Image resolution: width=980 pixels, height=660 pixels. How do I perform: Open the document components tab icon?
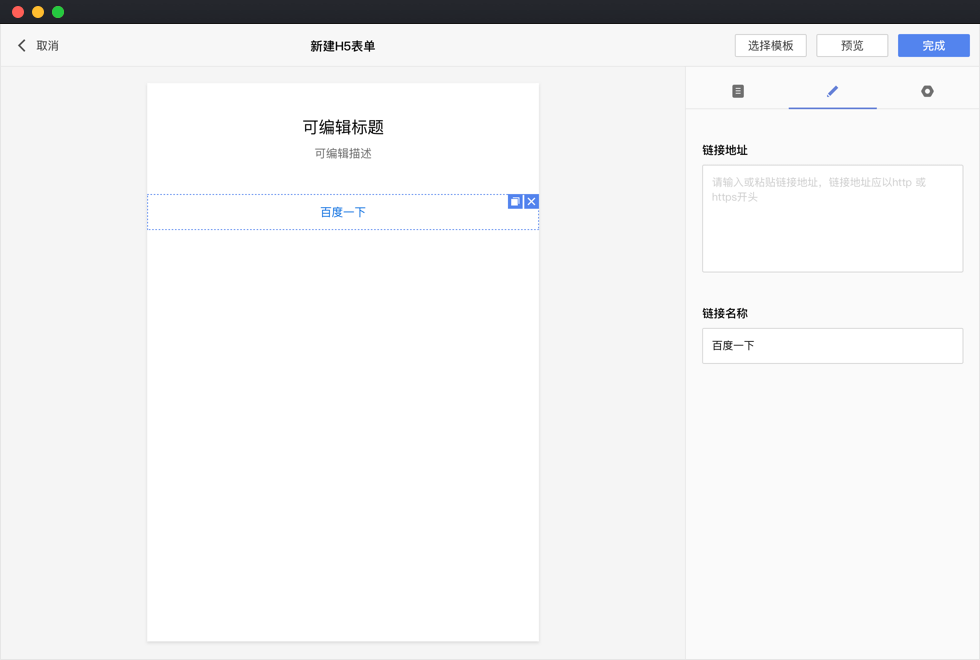[x=738, y=91]
